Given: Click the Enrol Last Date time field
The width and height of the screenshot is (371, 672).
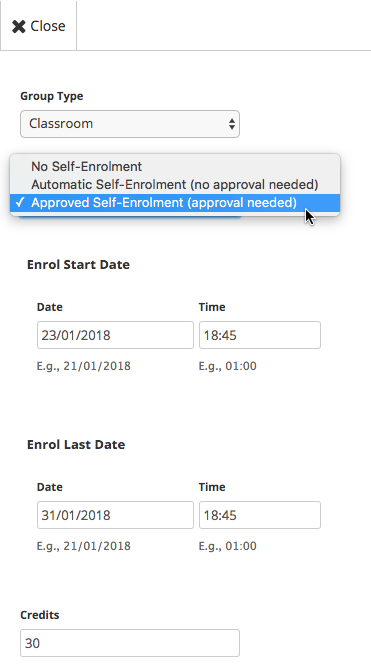Looking at the screenshot, I should [260, 515].
